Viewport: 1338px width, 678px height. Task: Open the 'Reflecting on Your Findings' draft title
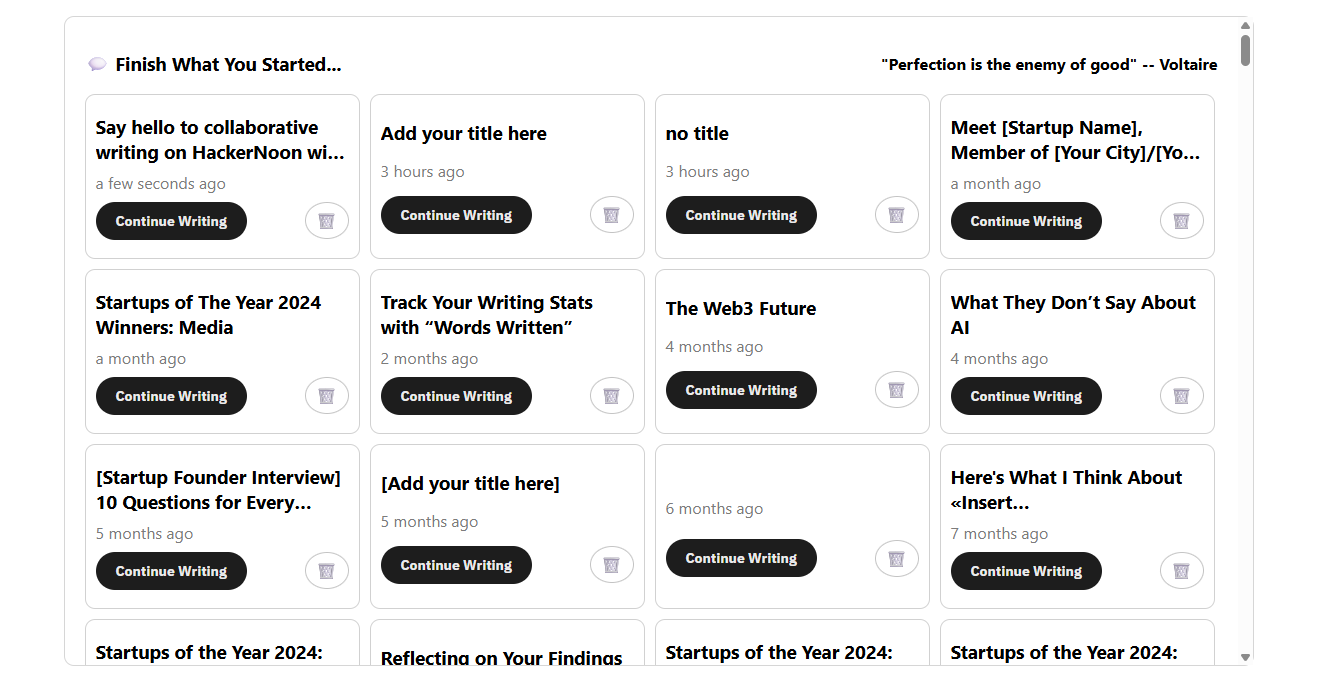(502, 657)
